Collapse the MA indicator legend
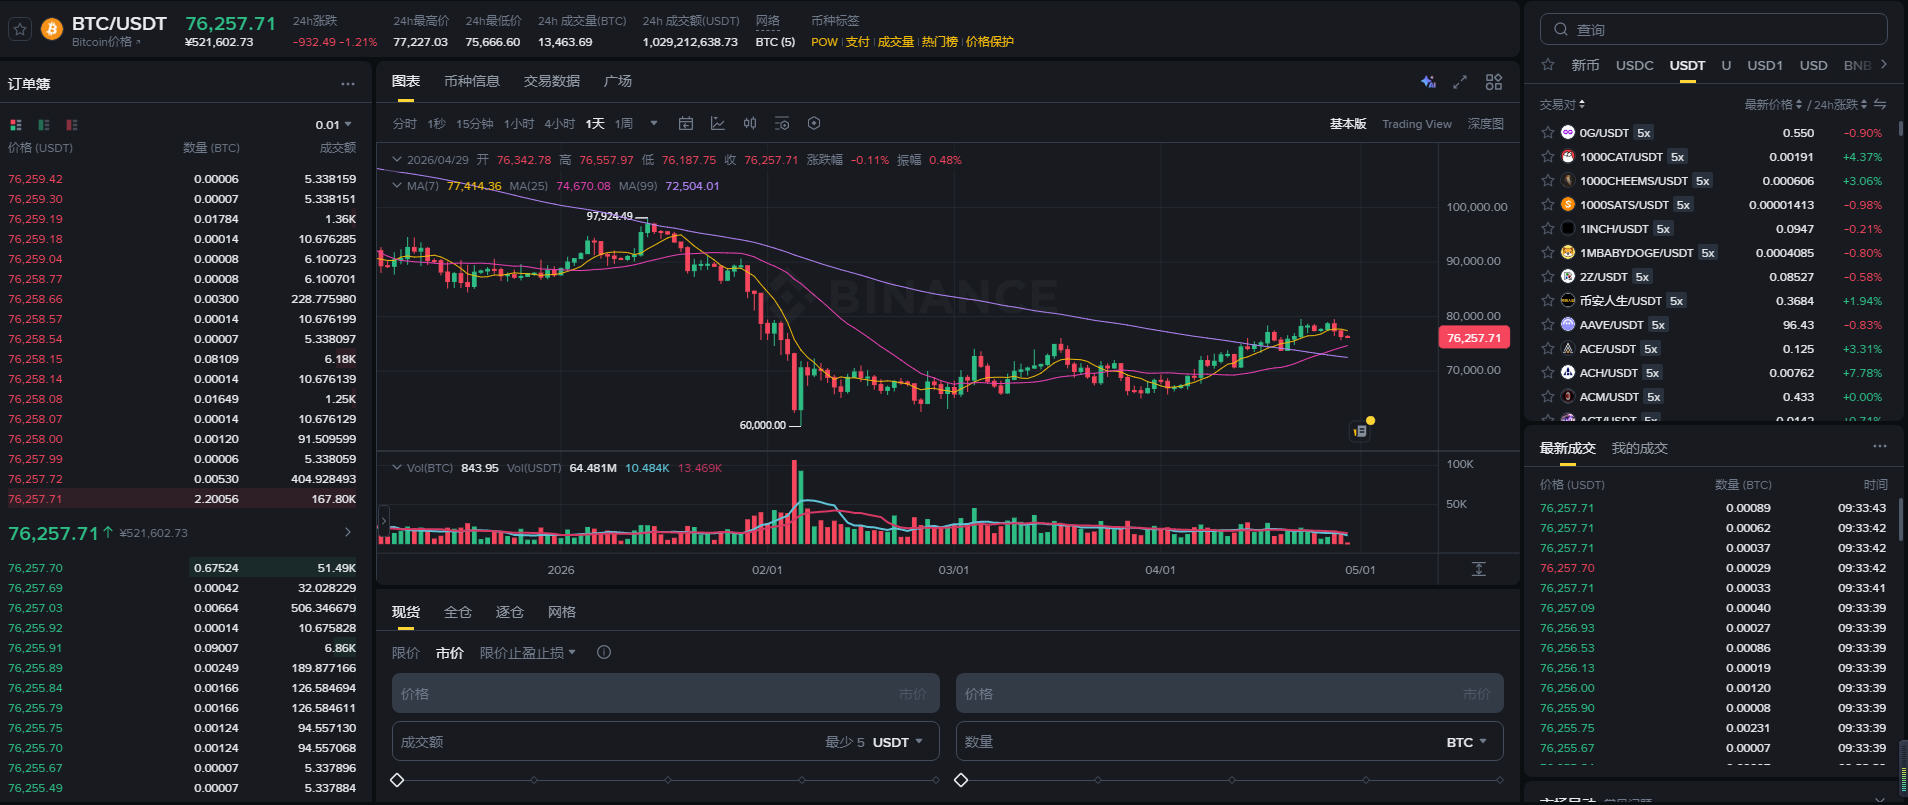 click(397, 185)
